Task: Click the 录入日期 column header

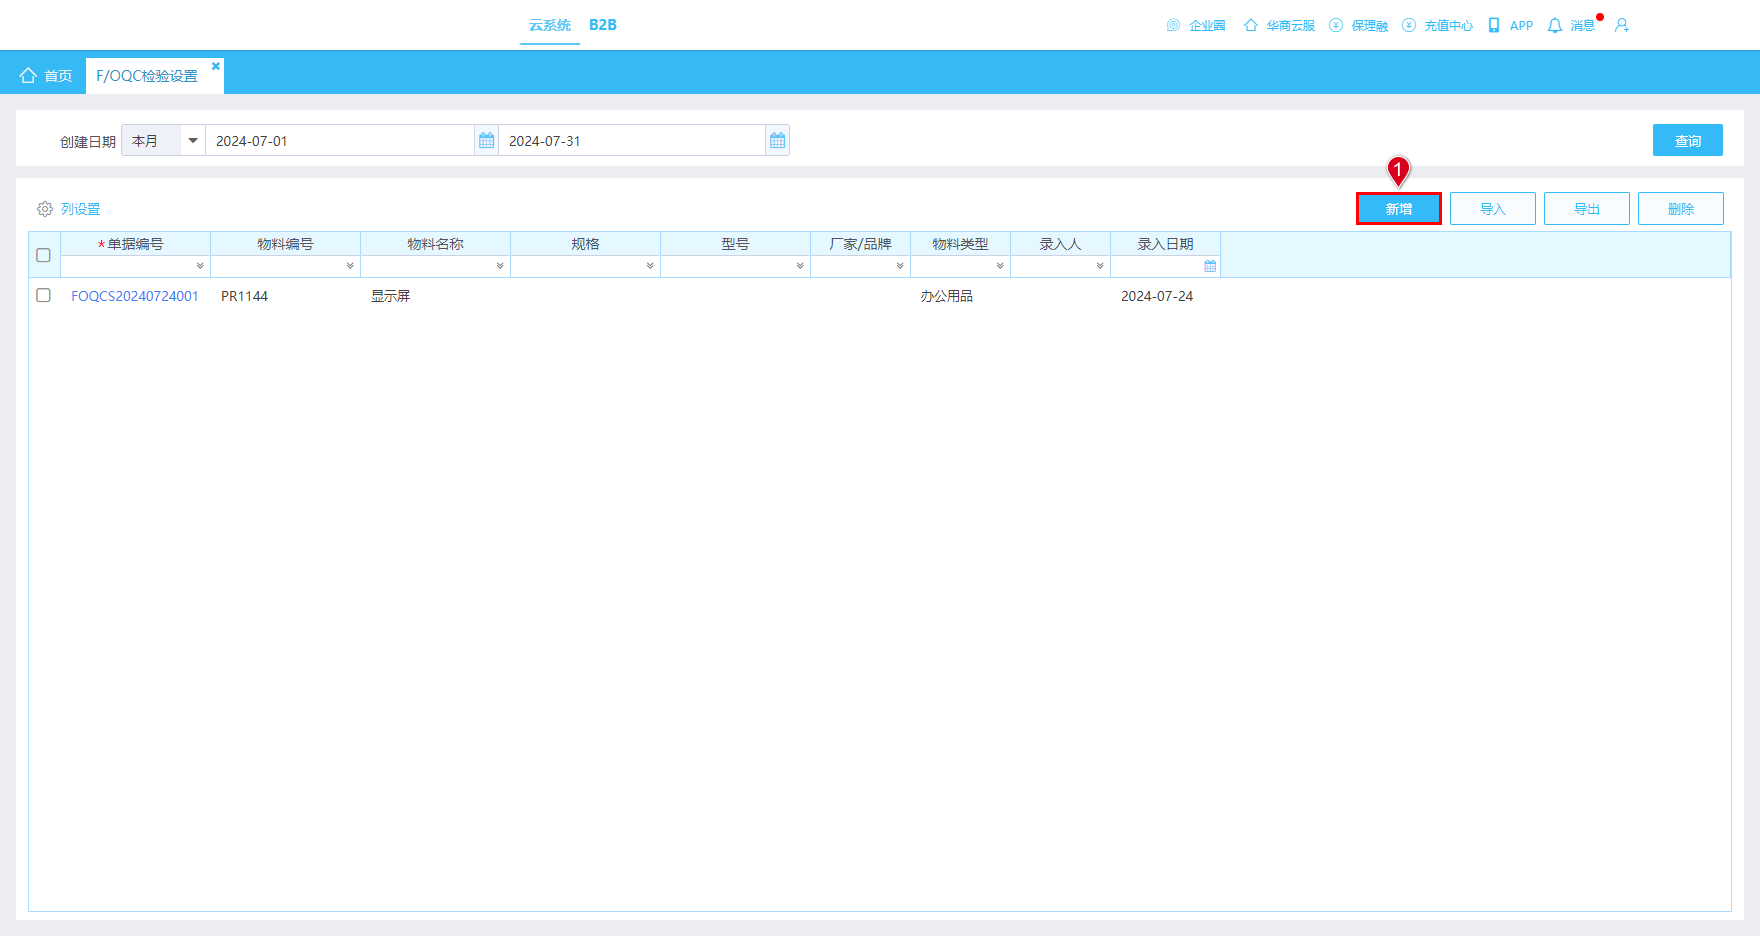Action: pyautogui.click(x=1166, y=244)
